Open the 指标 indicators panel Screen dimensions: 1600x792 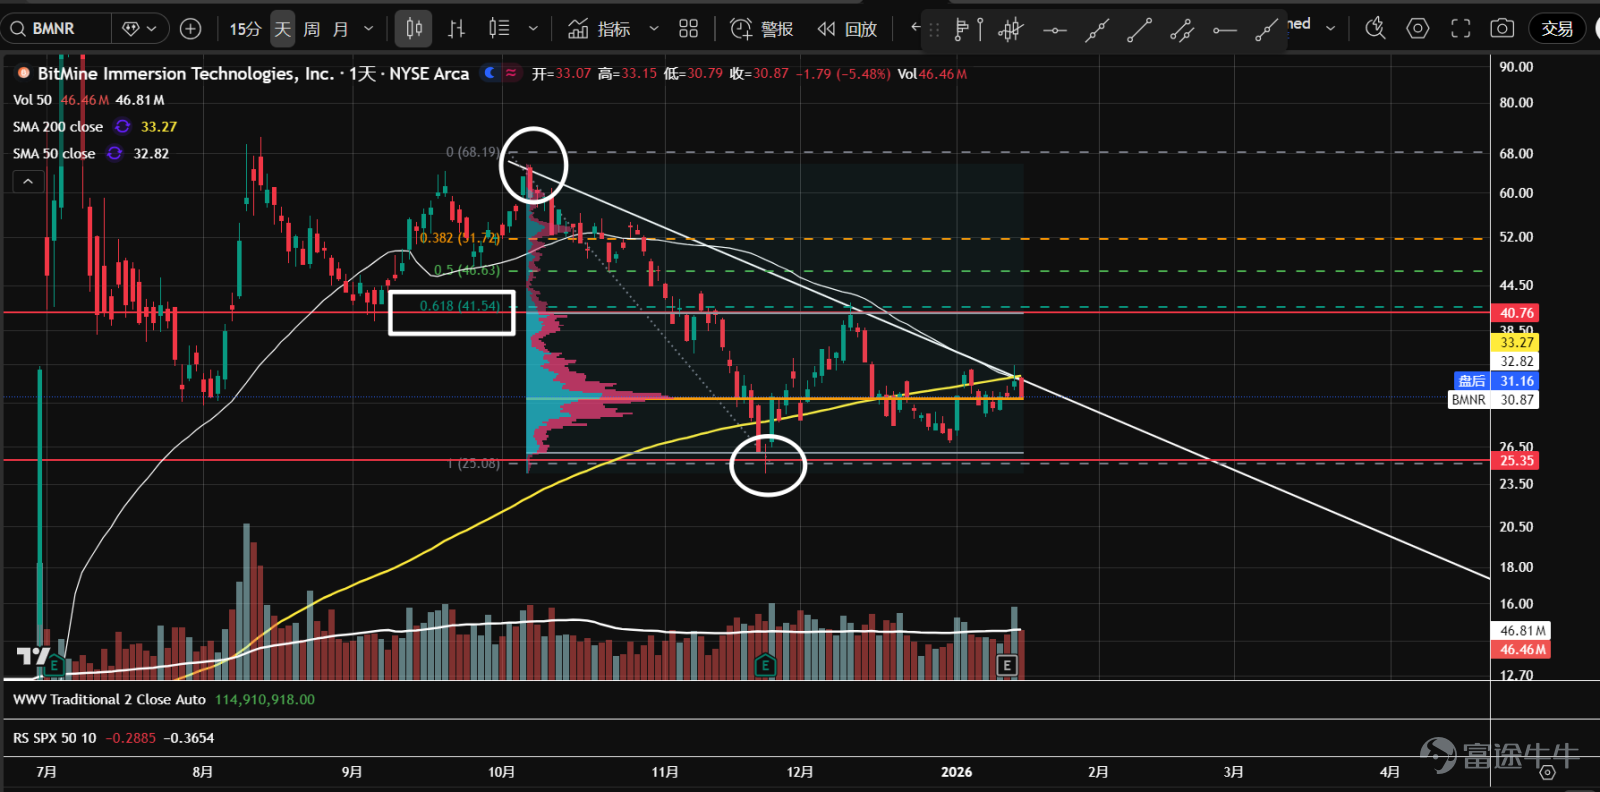pyautogui.click(x=599, y=29)
